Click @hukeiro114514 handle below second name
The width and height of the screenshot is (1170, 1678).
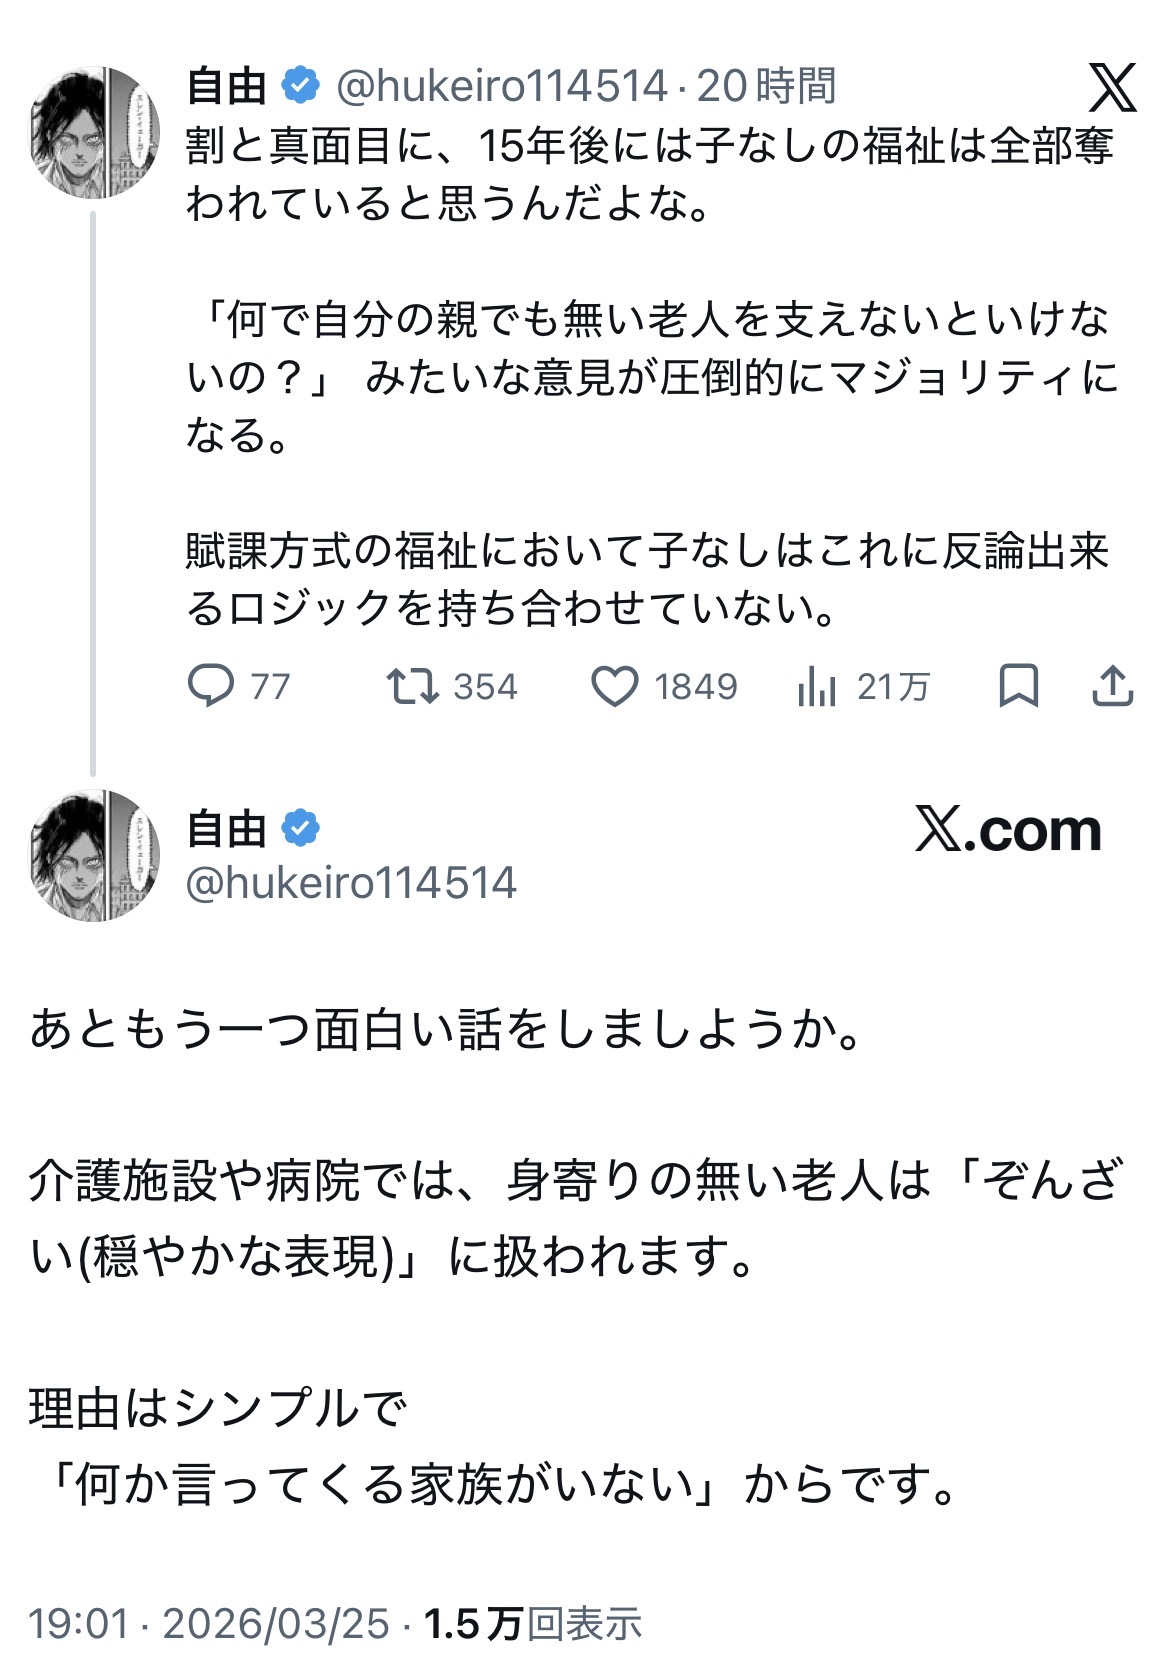[x=351, y=883]
